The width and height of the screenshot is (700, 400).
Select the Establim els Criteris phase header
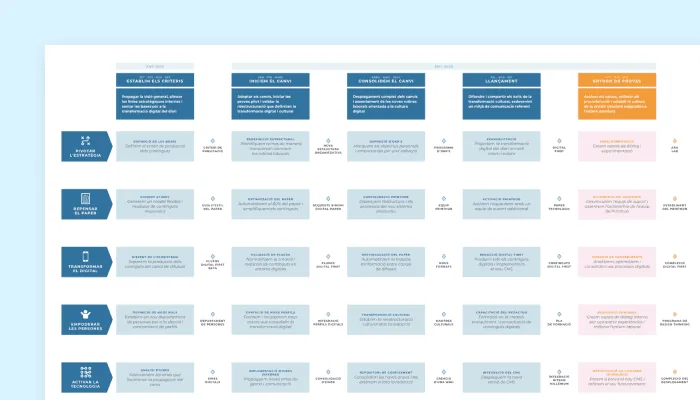(155, 80)
